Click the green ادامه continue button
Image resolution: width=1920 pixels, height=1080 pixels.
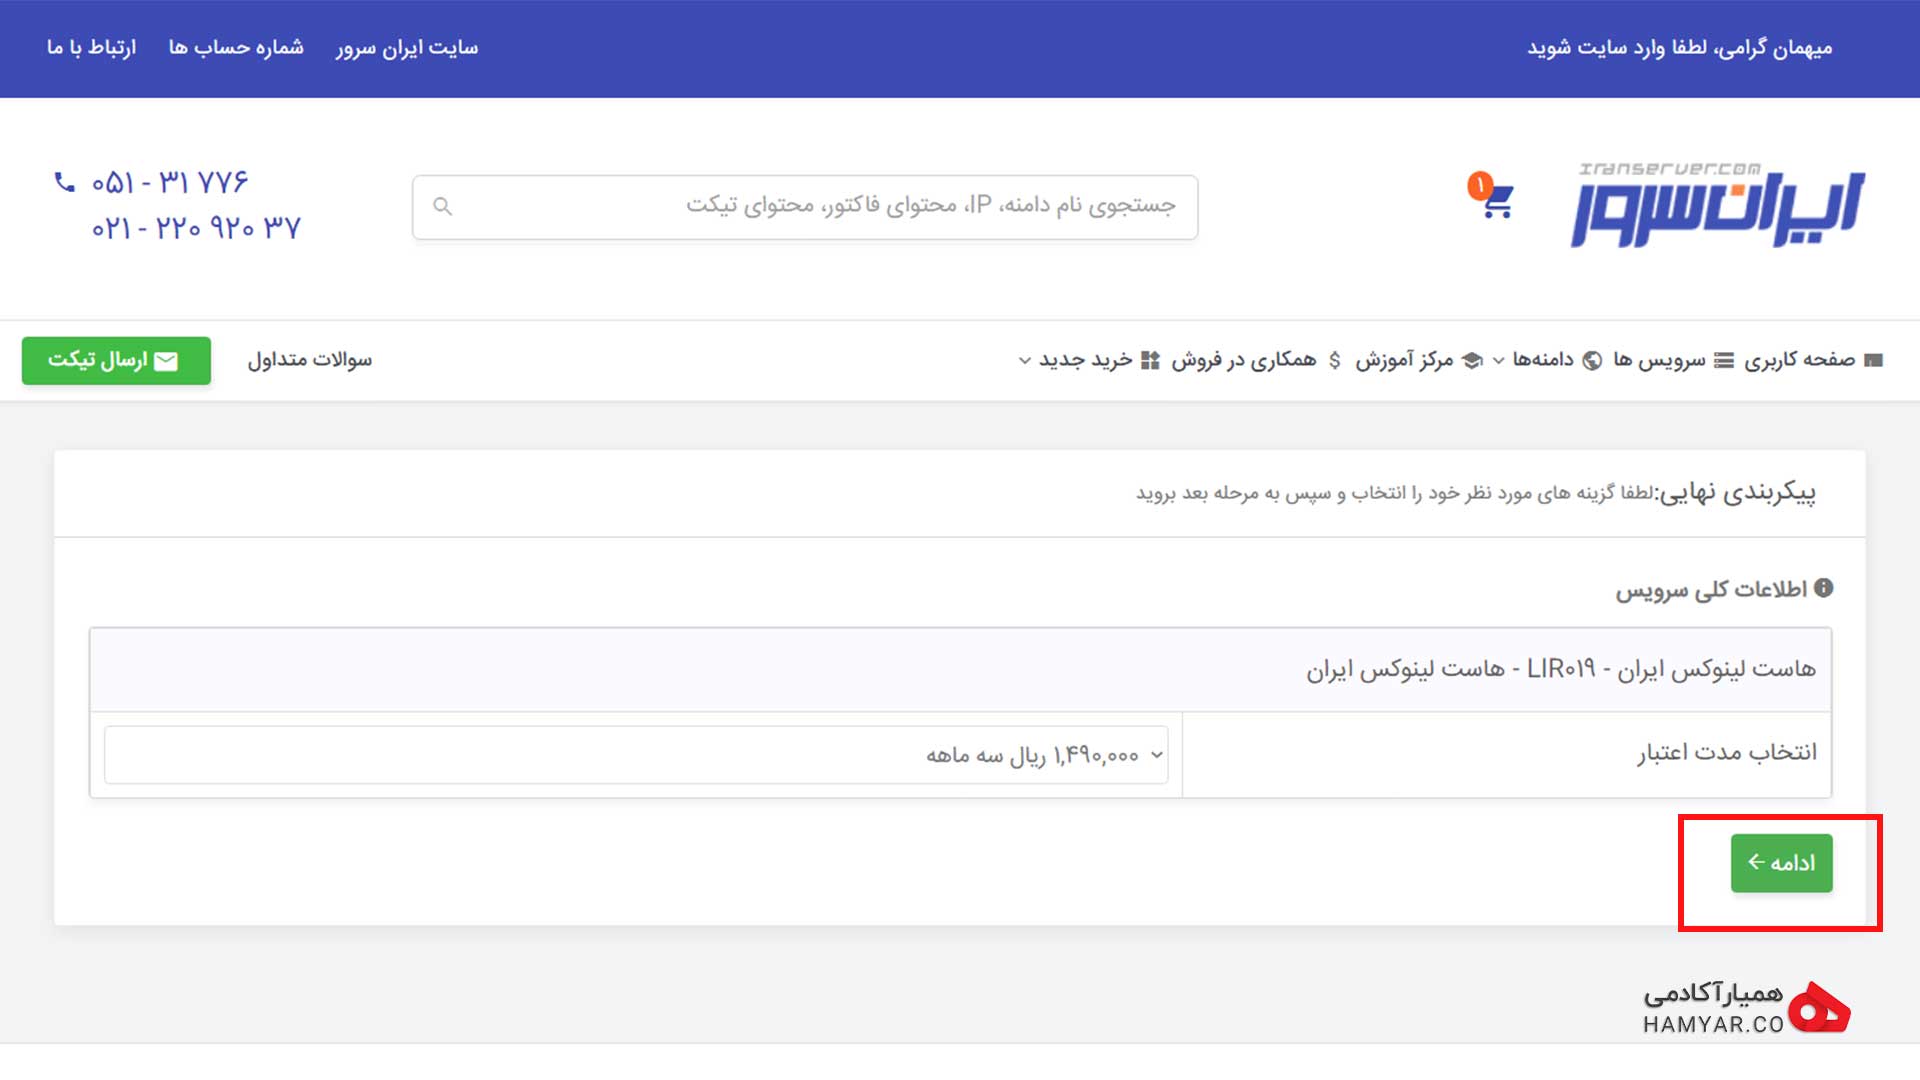click(x=1781, y=863)
